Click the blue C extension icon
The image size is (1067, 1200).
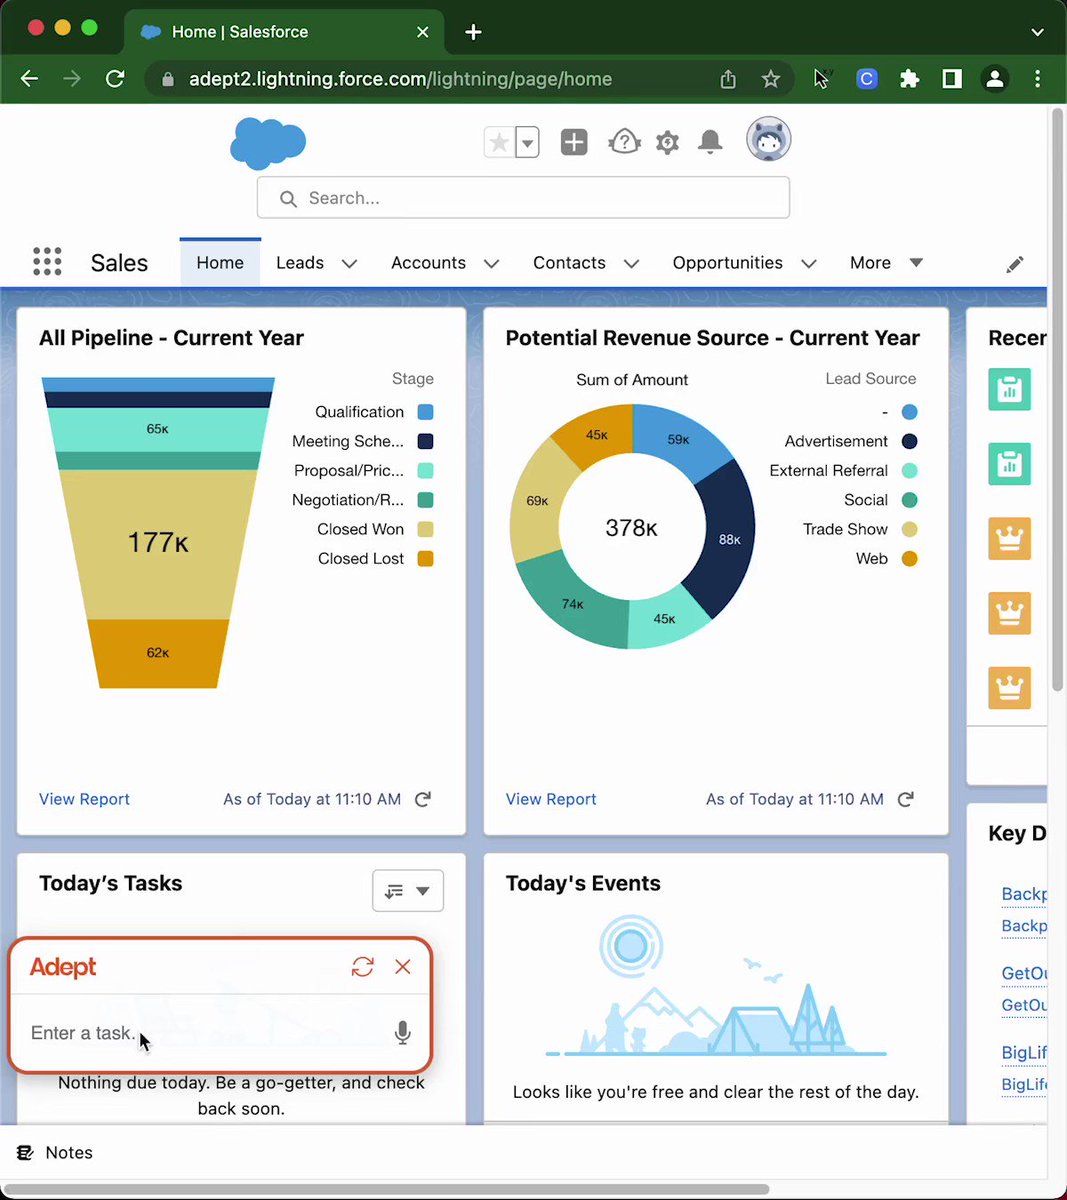tap(867, 79)
